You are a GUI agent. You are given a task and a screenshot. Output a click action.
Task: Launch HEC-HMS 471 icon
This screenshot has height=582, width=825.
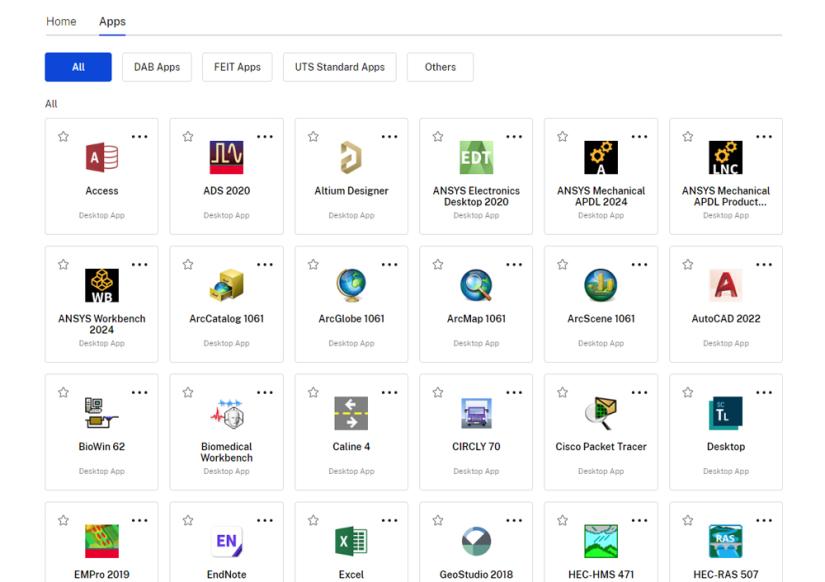pyautogui.click(x=601, y=541)
